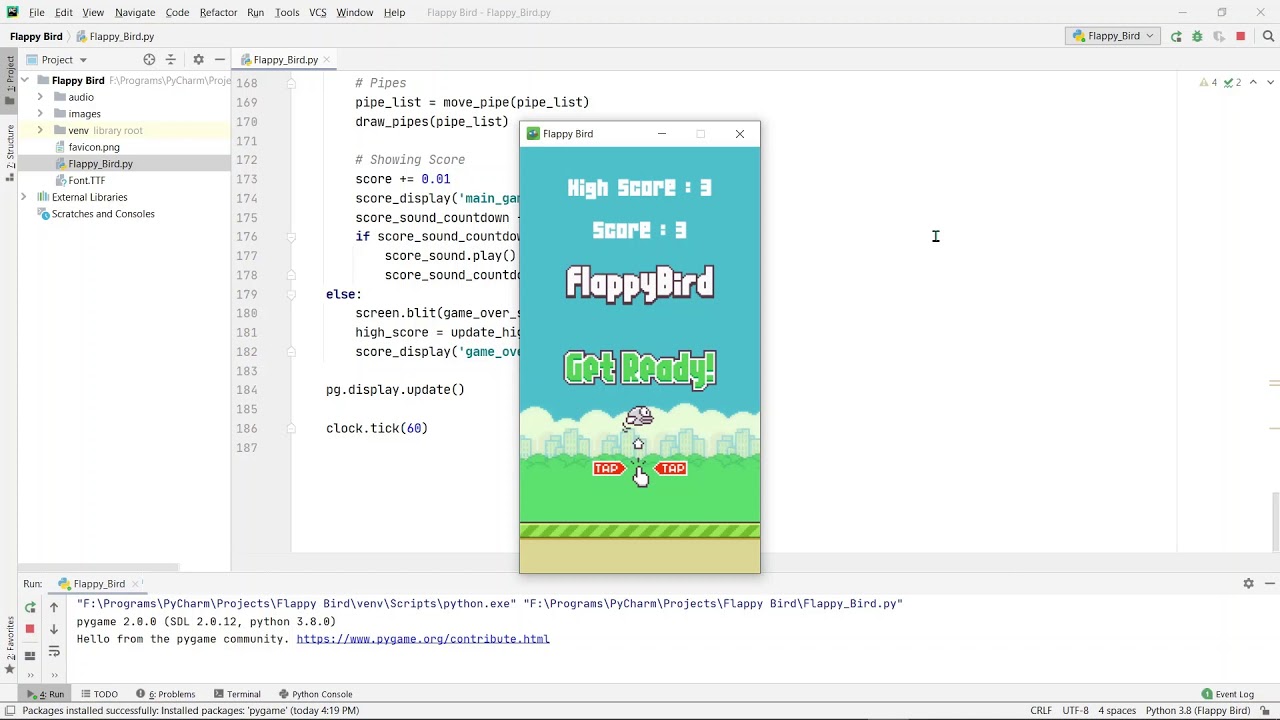Open Project panel settings gear
Viewport: 1280px width, 720px height.
point(198,59)
